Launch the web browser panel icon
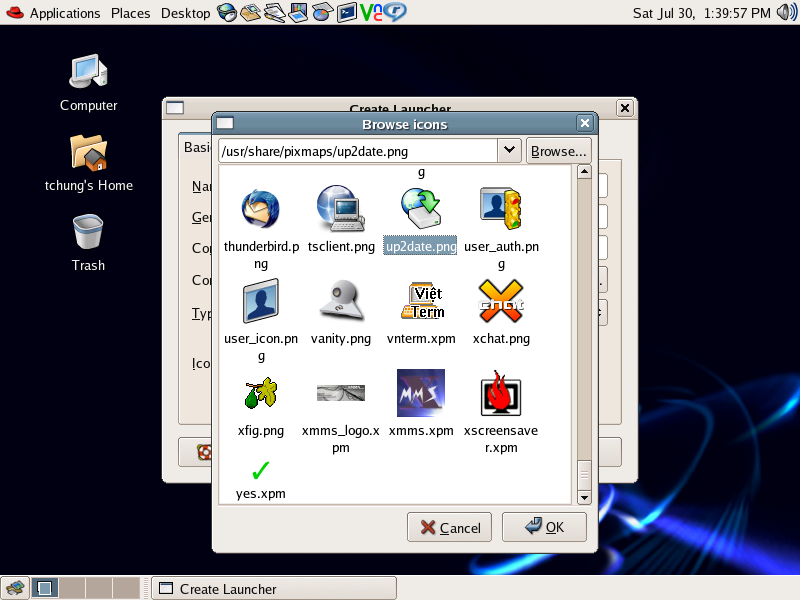 pos(227,12)
